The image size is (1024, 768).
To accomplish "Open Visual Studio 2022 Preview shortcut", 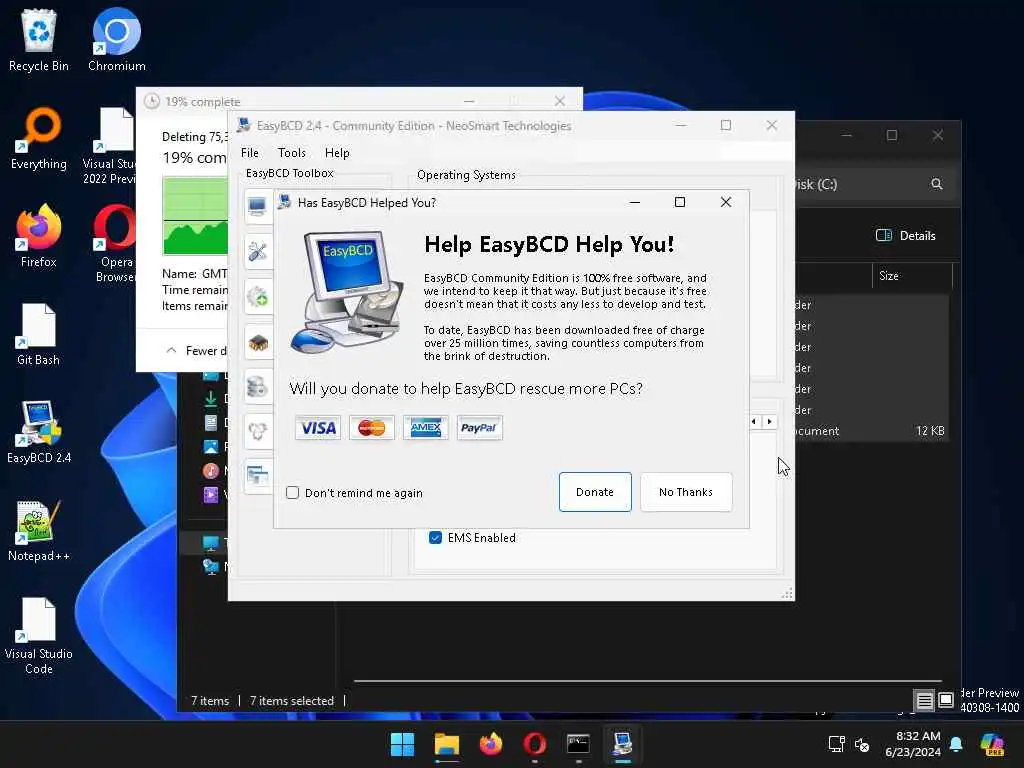I will point(110,146).
